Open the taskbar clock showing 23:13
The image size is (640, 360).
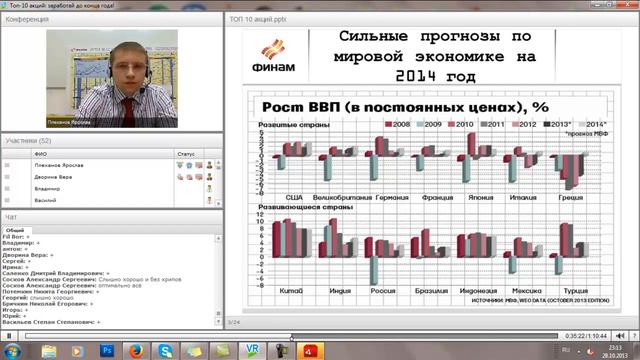[x=615, y=351]
